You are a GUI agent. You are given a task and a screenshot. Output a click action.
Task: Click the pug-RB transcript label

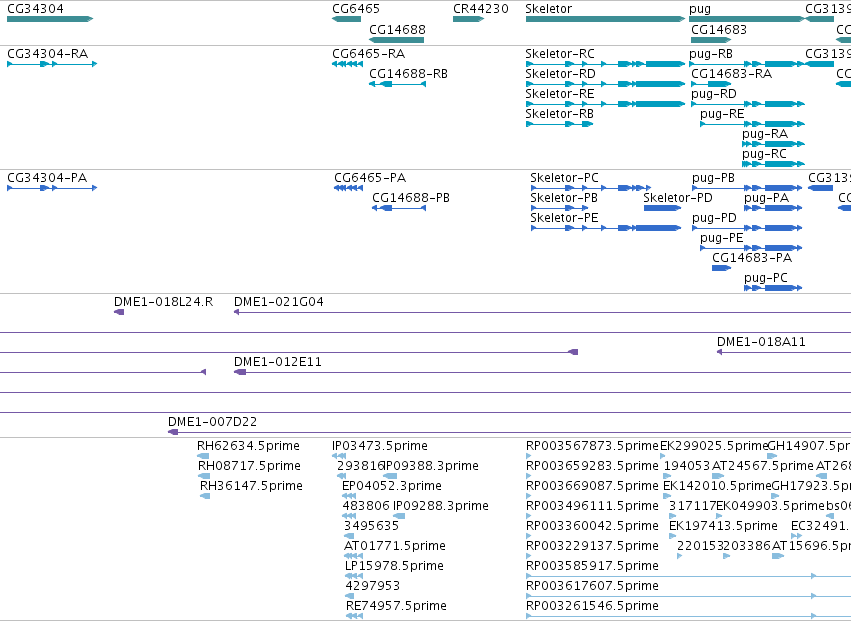[x=710, y=54]
